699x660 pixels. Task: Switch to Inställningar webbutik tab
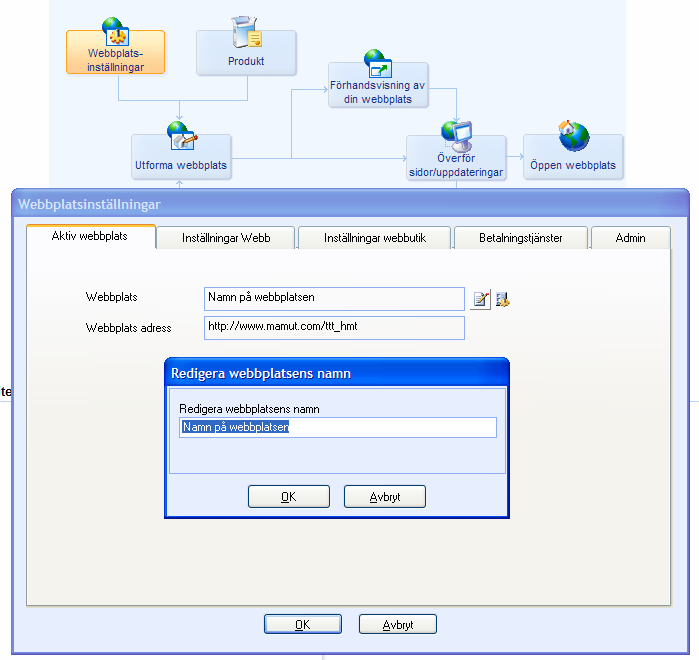[x=374, y=238]
